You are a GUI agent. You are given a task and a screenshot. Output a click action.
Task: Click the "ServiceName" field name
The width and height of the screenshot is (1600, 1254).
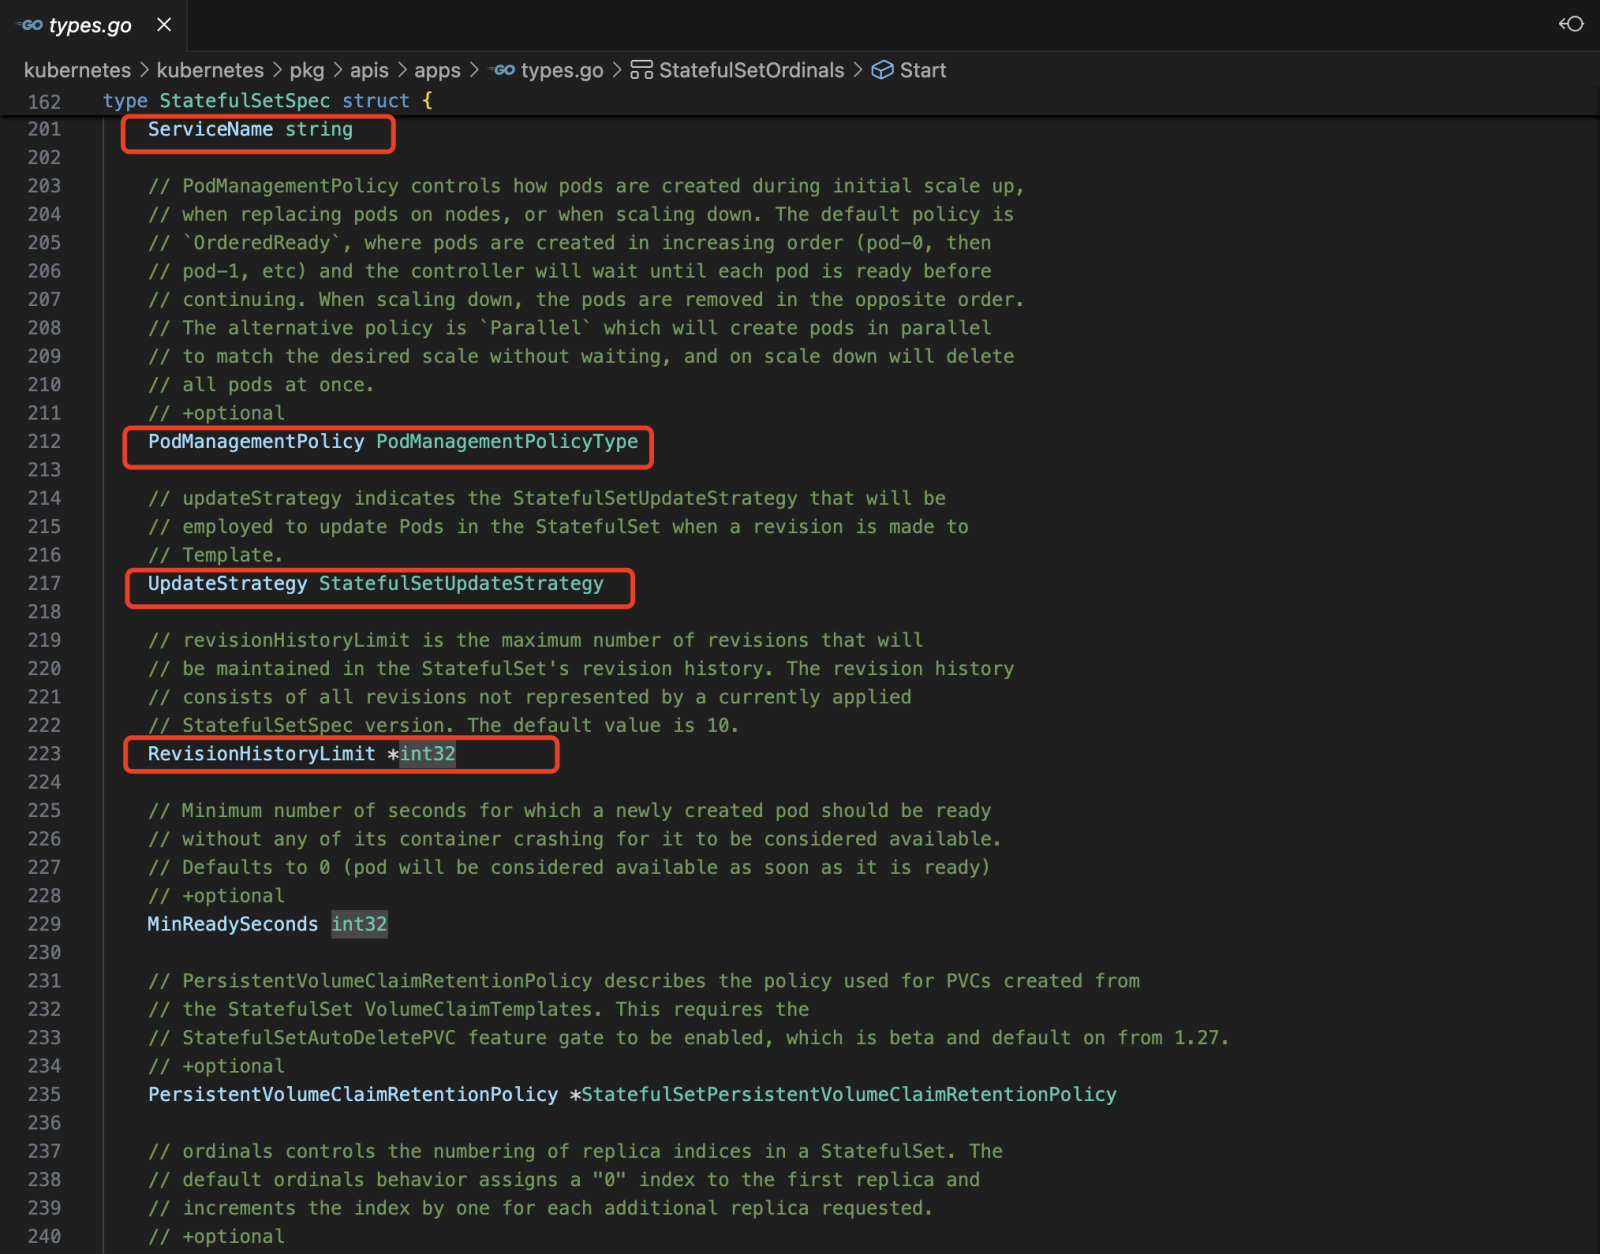tap(210, 129)
